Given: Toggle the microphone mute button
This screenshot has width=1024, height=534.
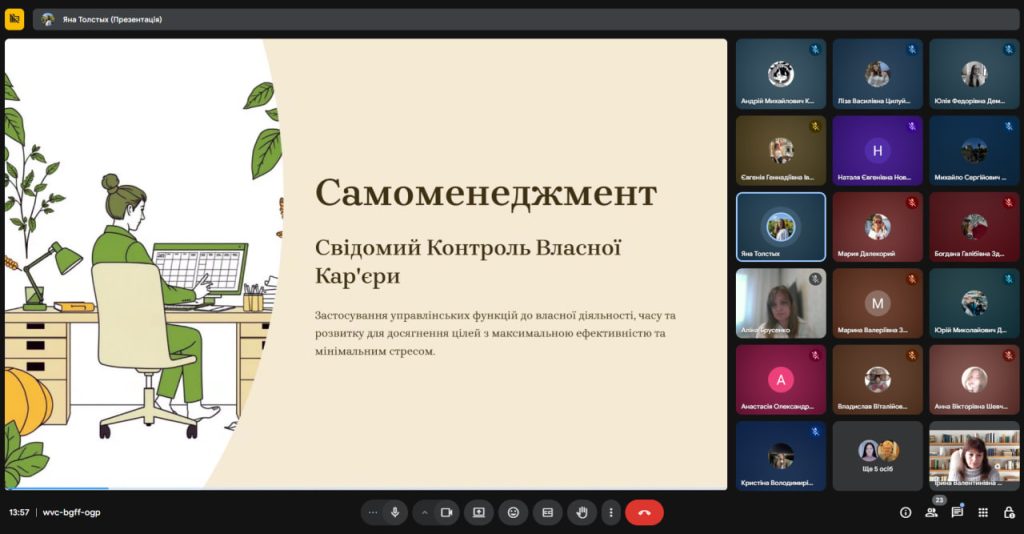Looking at the screenshot, I should [x=395, y=512].
